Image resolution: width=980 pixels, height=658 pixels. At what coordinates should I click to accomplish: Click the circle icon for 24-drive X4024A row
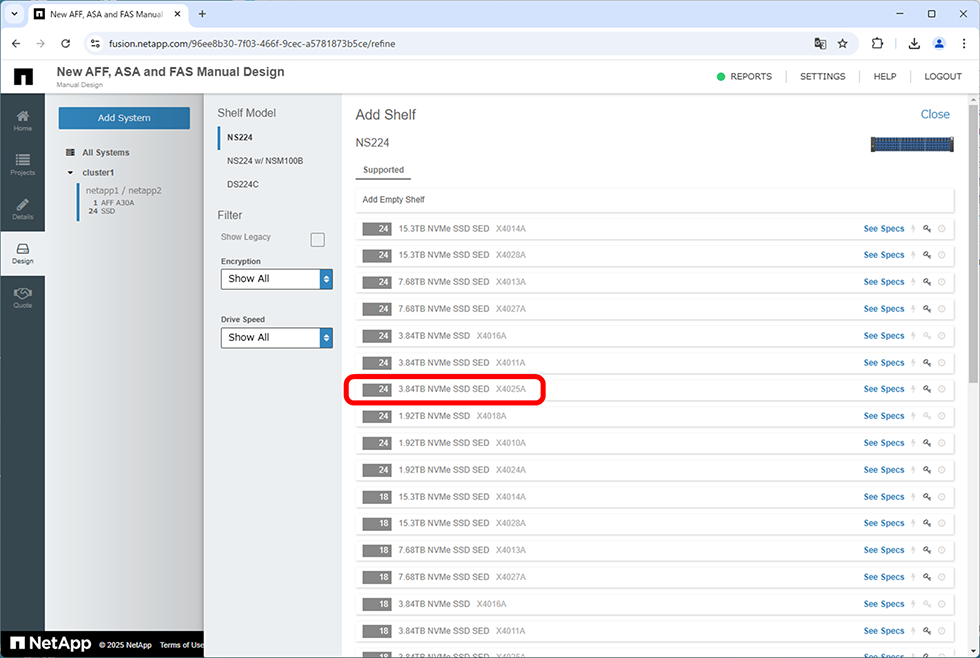tap(941, 470)
